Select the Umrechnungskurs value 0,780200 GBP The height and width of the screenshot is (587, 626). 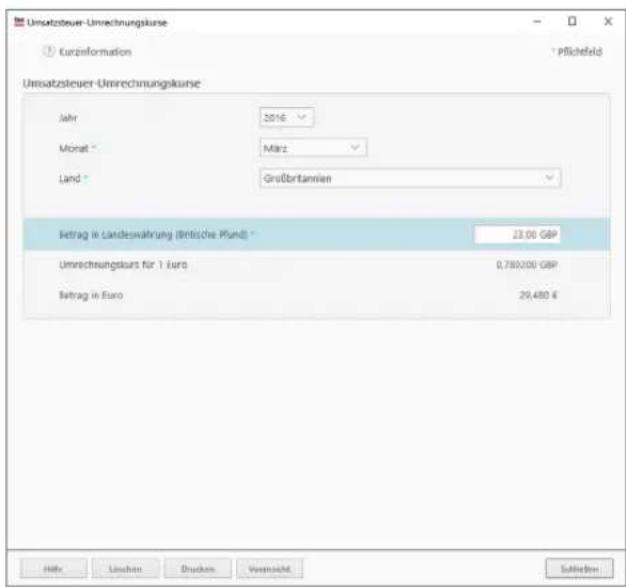pyautogui.click(x=527, y=265)
